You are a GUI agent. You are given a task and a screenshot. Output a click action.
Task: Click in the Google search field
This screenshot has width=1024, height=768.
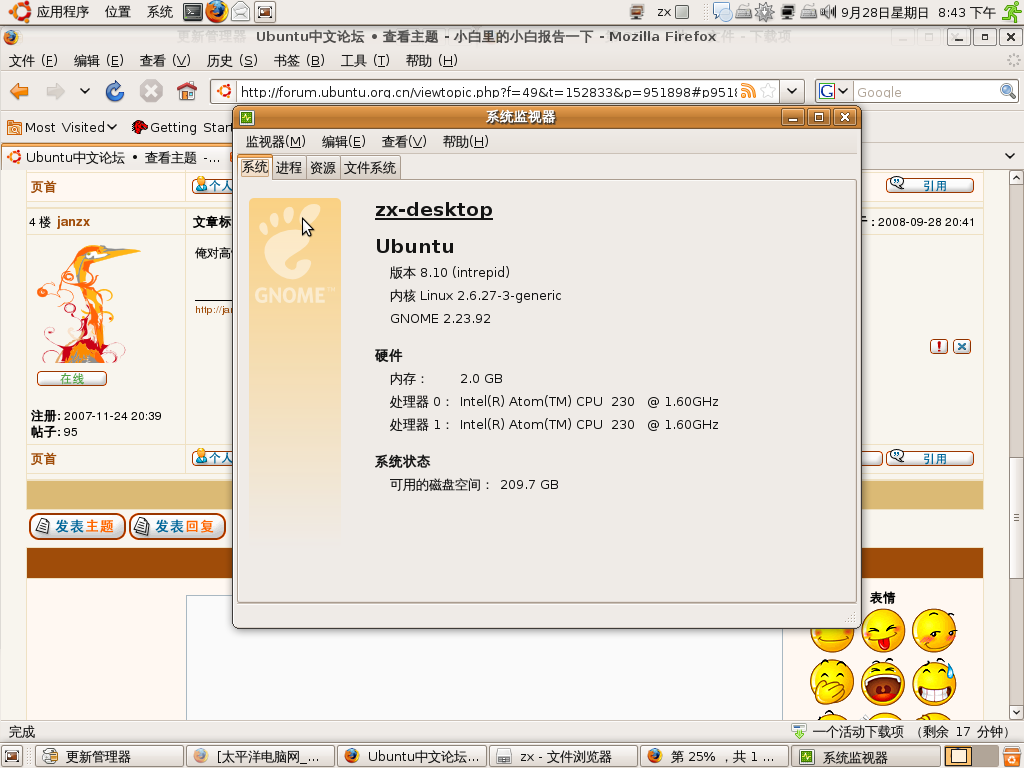click(x=926, y=92)
